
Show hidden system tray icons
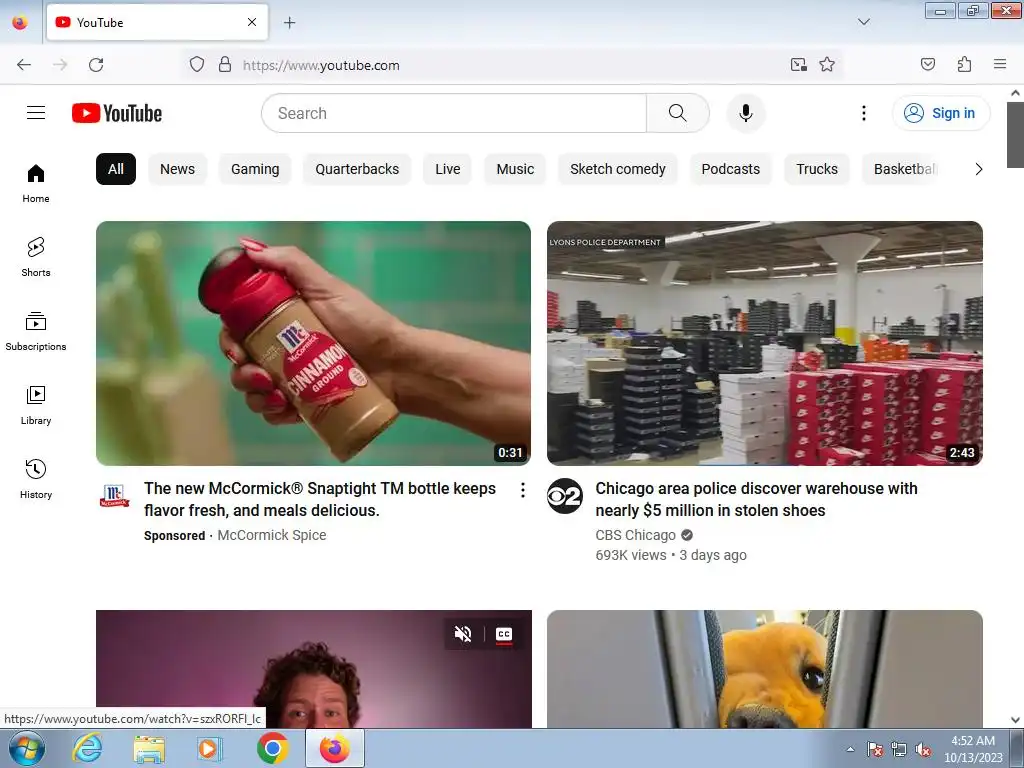click(x=850, y=749)
